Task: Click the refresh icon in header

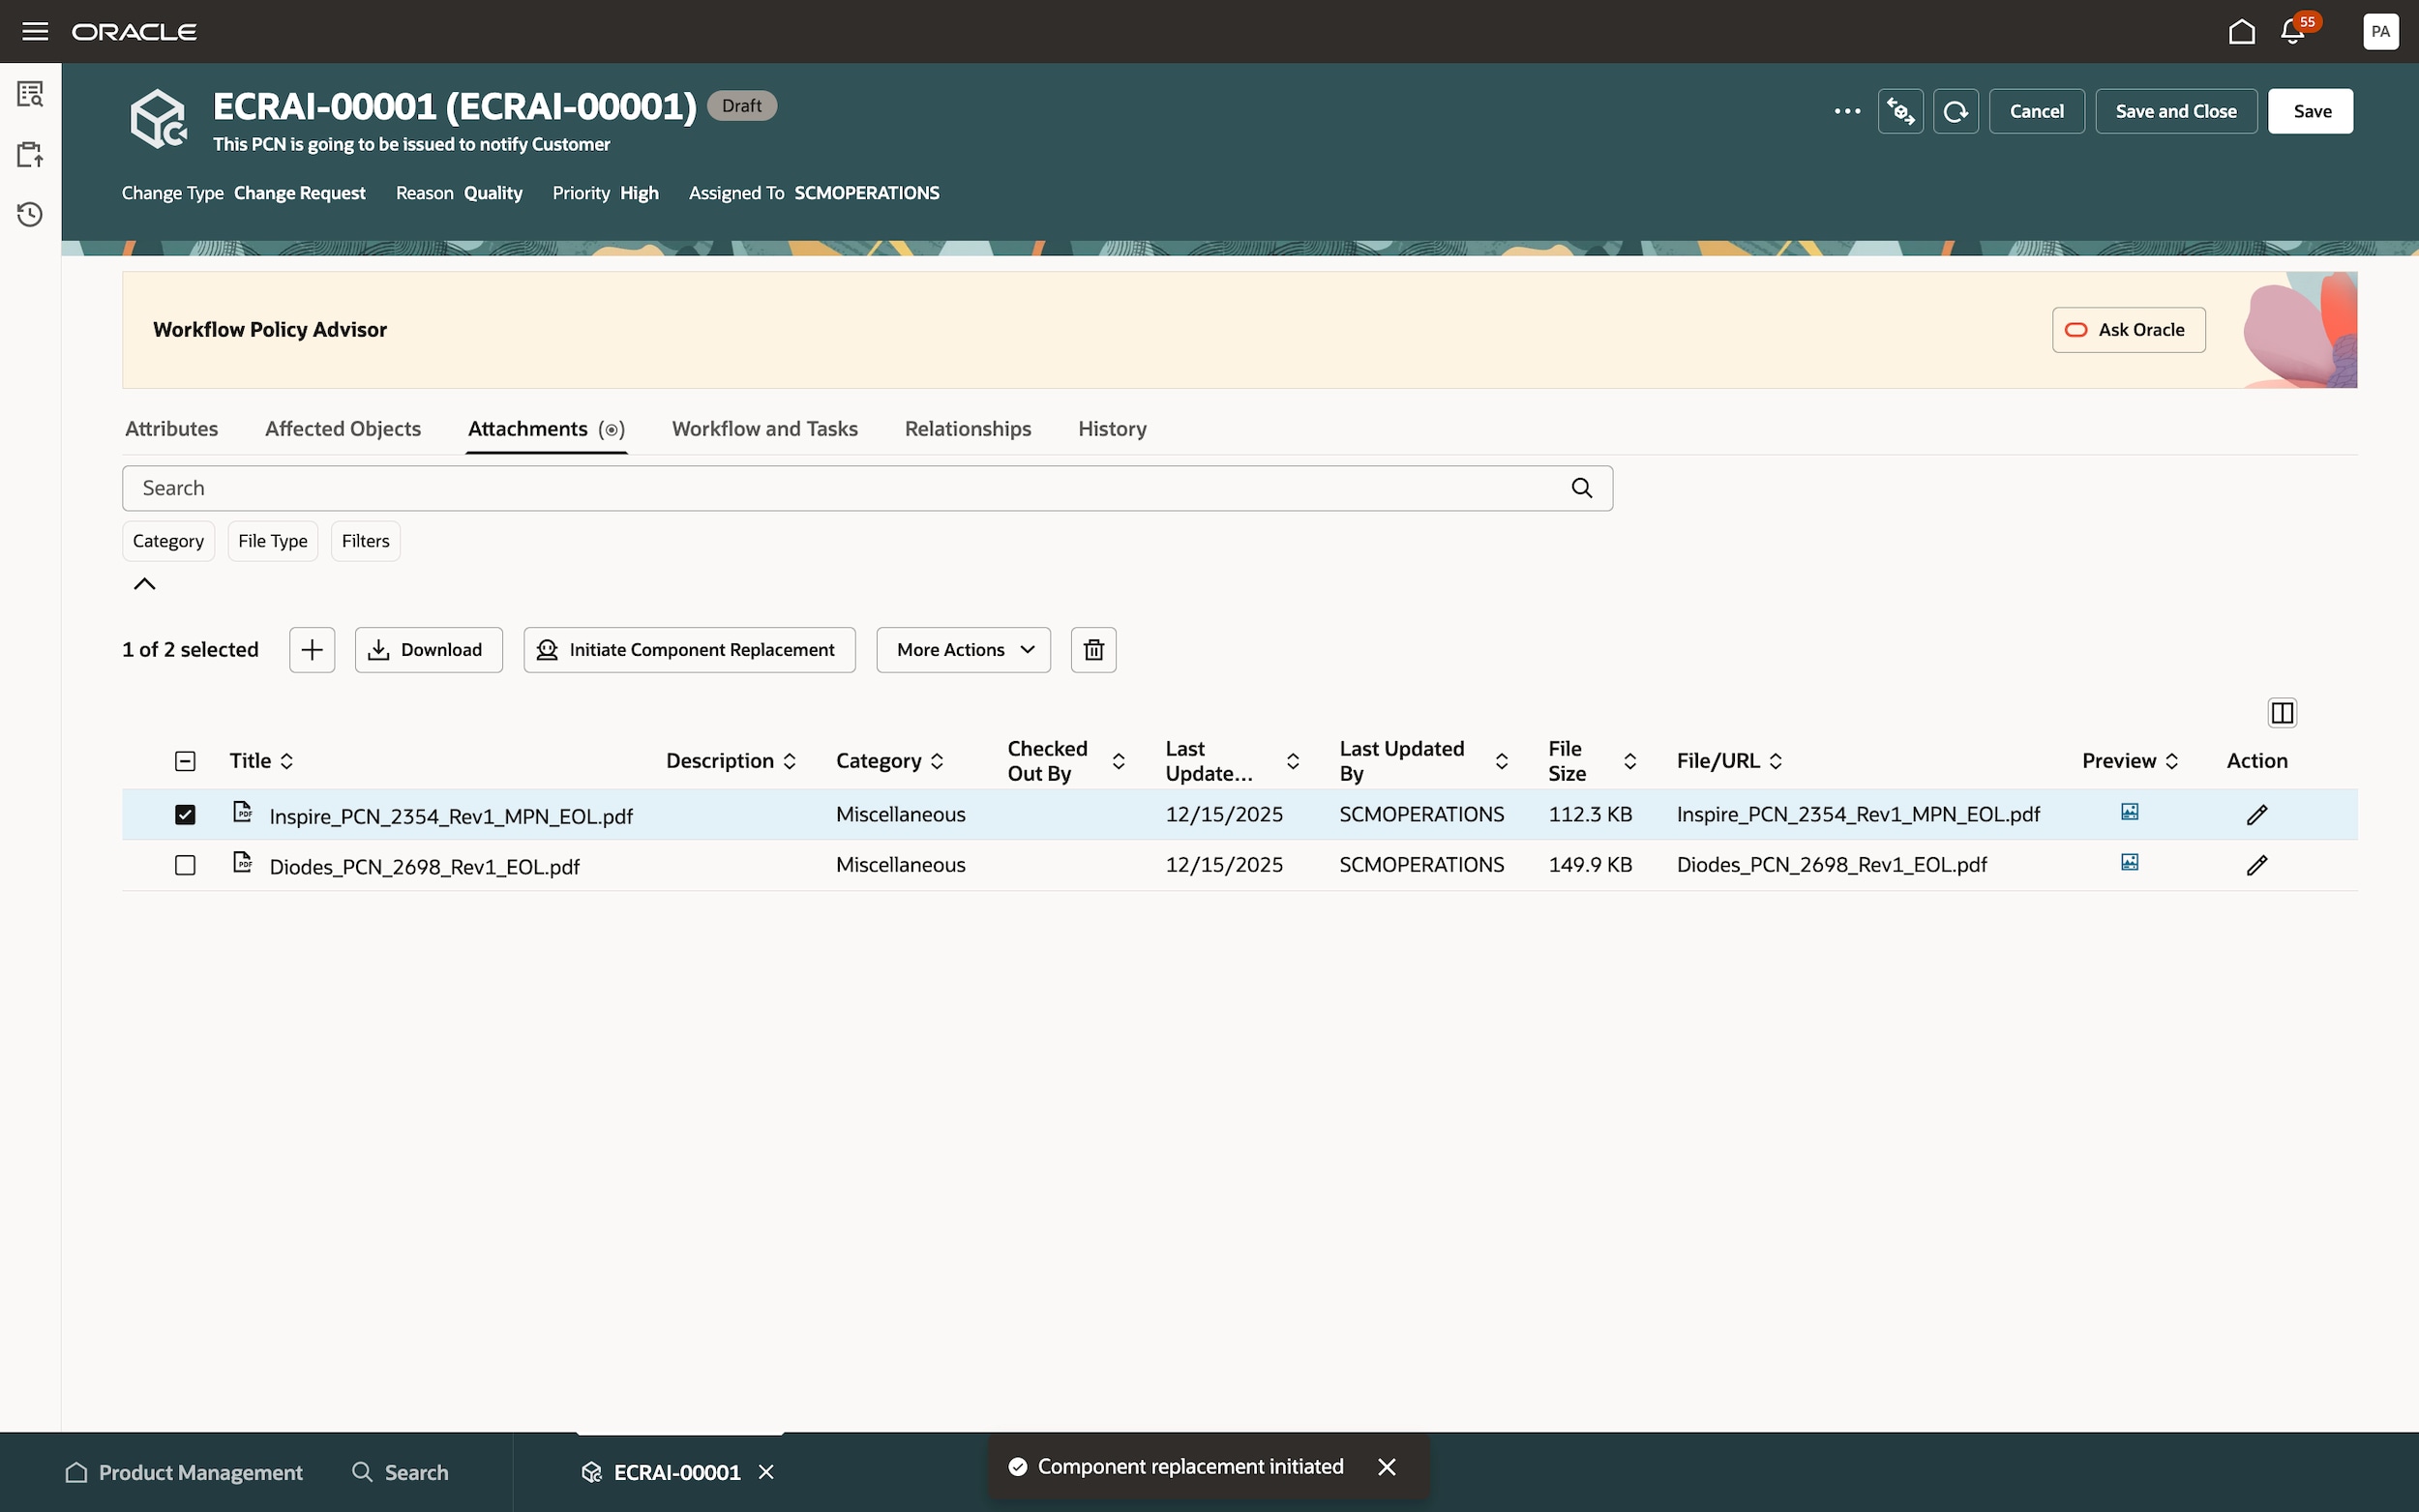Action: [1955, 111]
